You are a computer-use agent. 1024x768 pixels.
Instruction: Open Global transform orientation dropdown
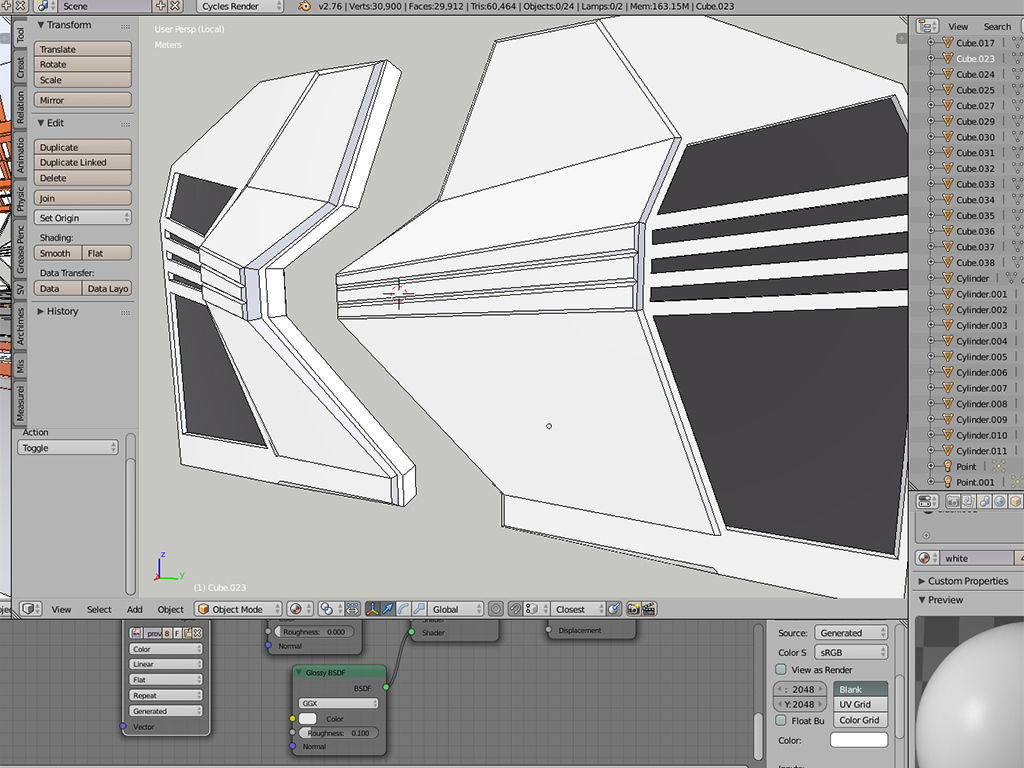[x=456, y=609]
